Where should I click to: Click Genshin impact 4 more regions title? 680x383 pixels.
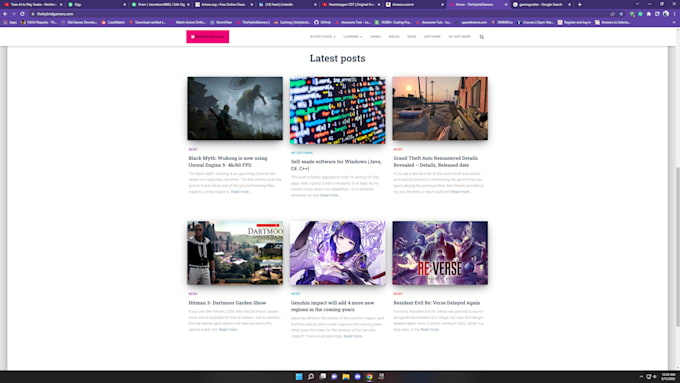tap(332, 306)
